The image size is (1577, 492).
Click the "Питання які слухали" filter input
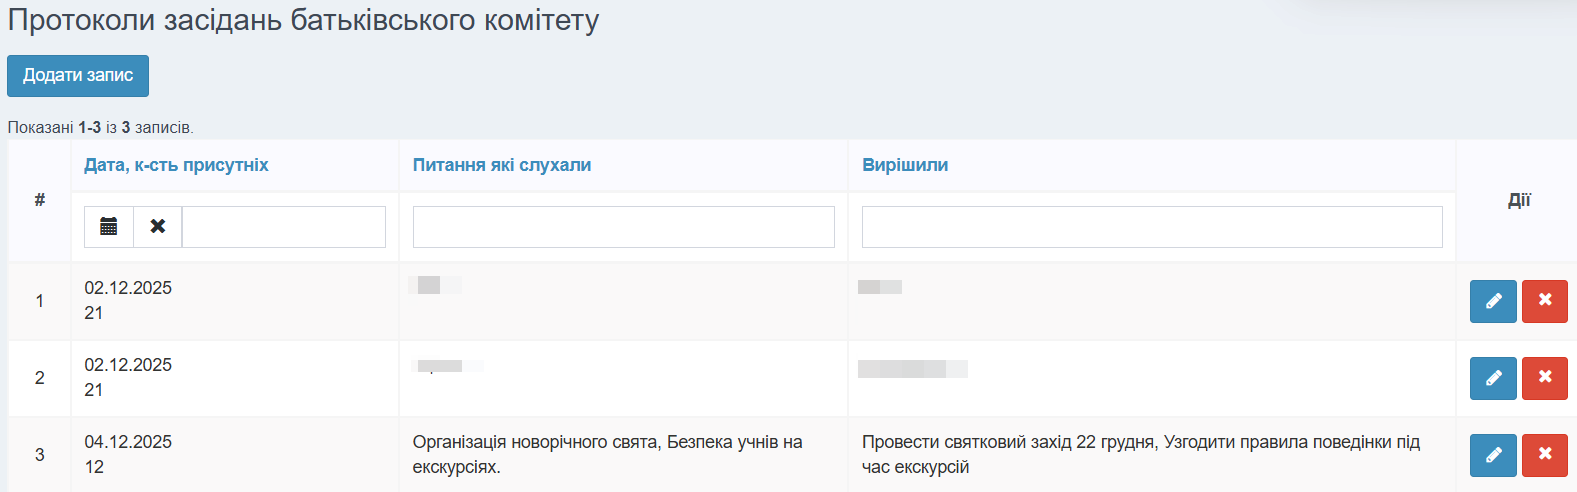tap(623, 227)
